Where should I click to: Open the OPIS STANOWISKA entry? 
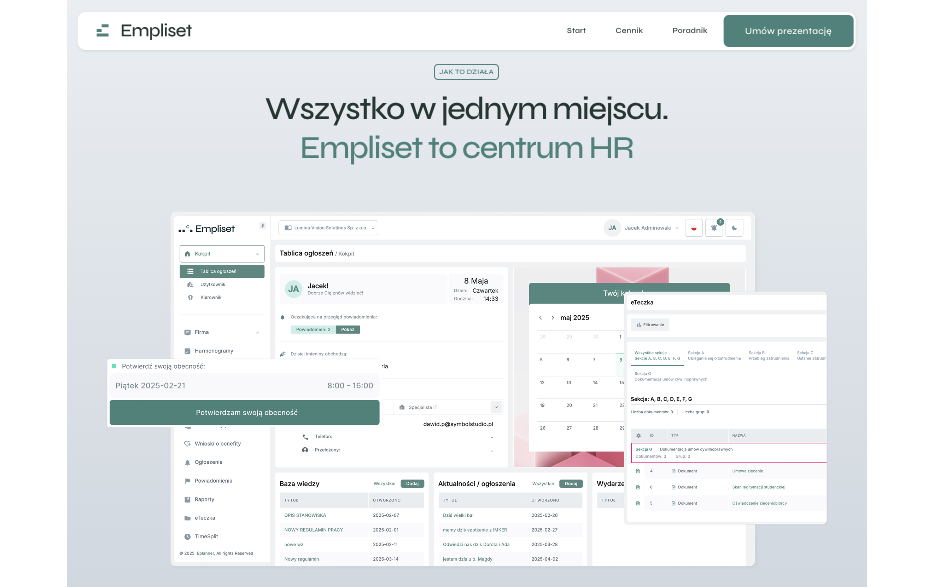(305, 515)
